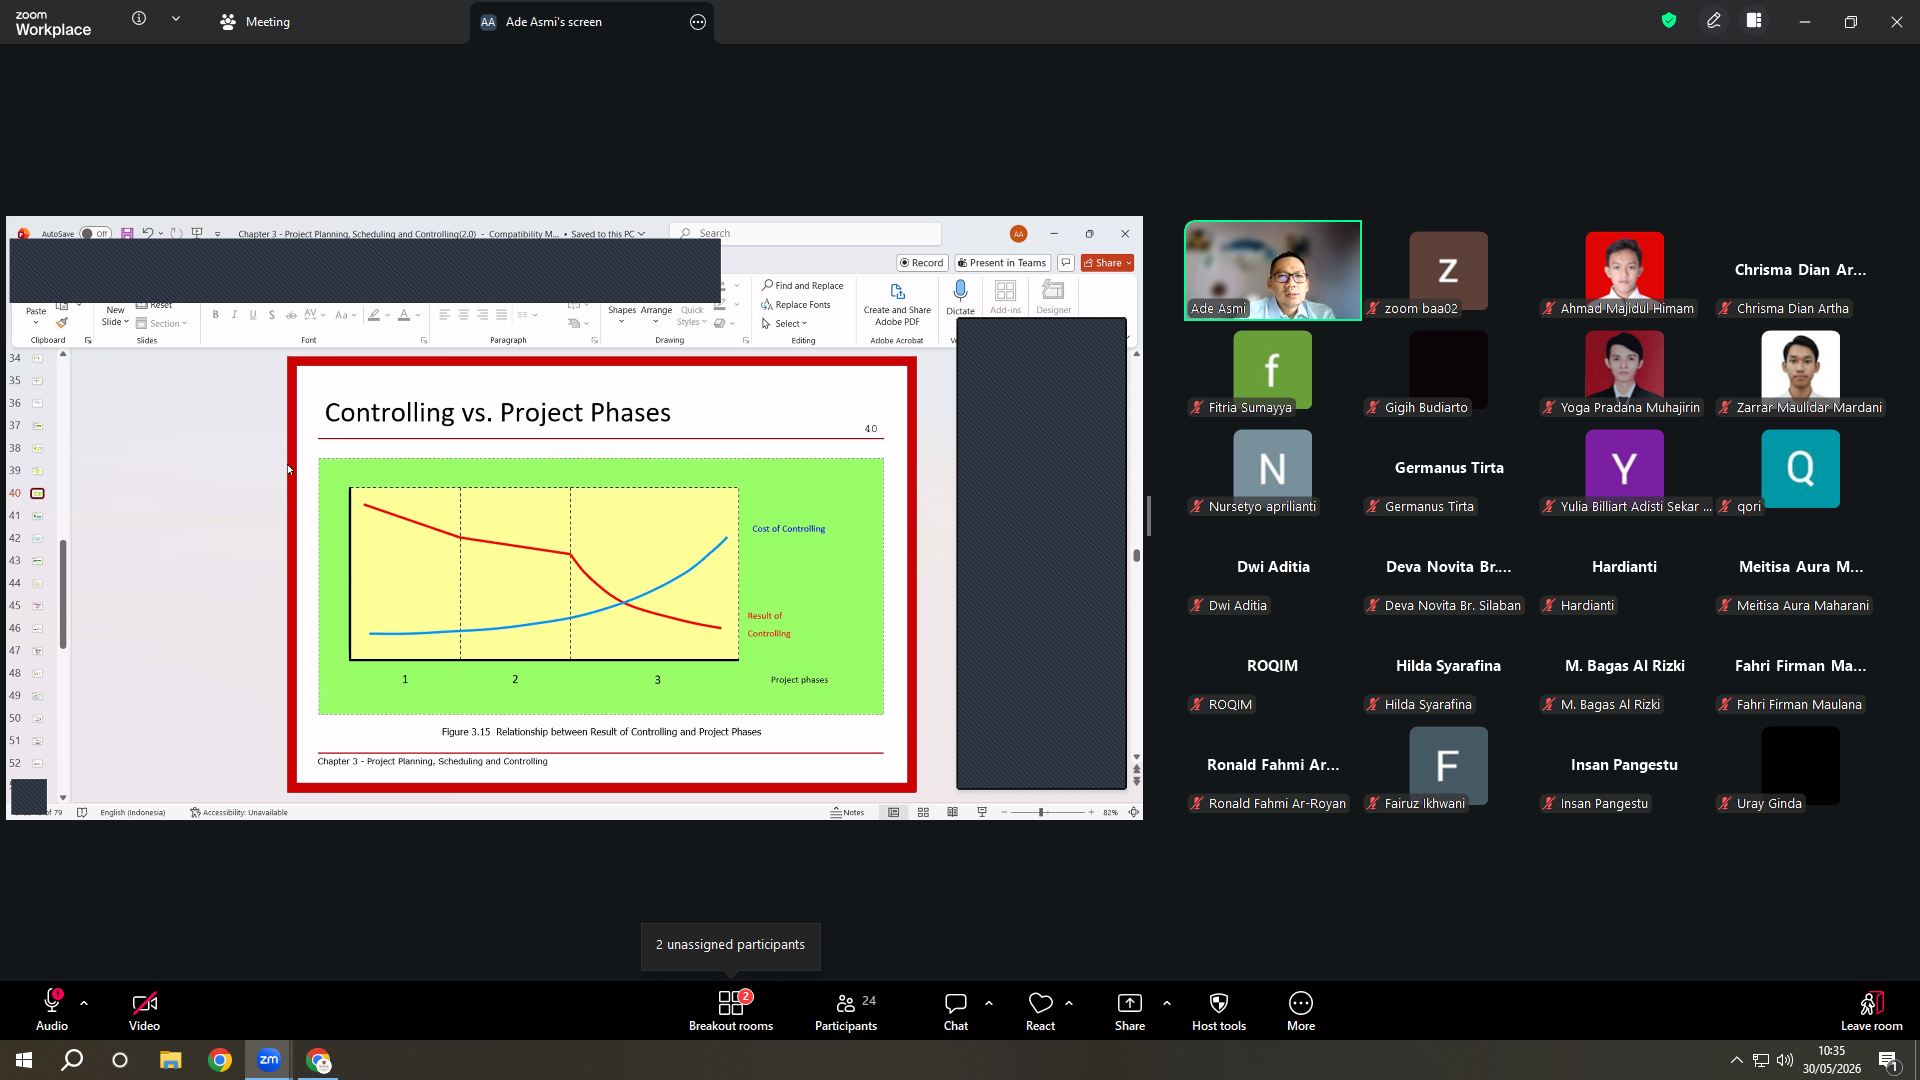The image size is (1920, 1080).
Task: Open the New Slide dropdown
Action: (115, 316)
